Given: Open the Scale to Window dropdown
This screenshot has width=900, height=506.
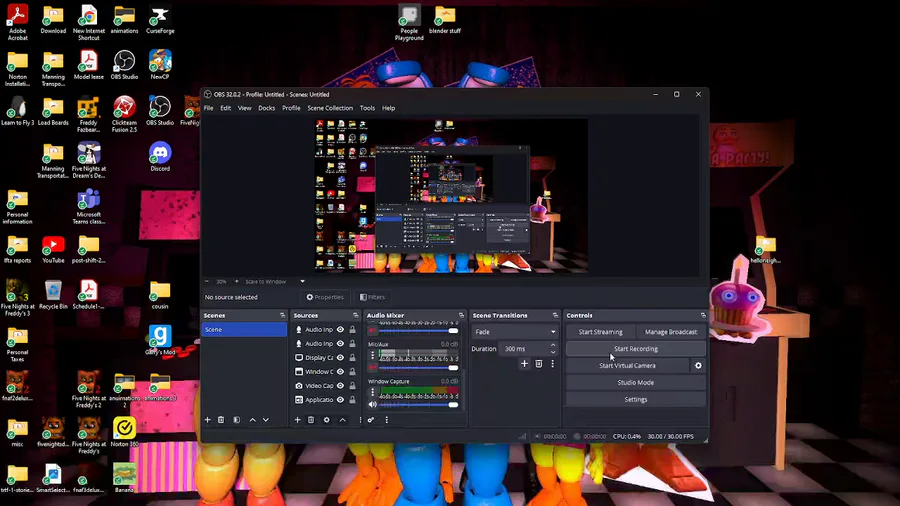Looking at the screenshot, I should 275,282.
